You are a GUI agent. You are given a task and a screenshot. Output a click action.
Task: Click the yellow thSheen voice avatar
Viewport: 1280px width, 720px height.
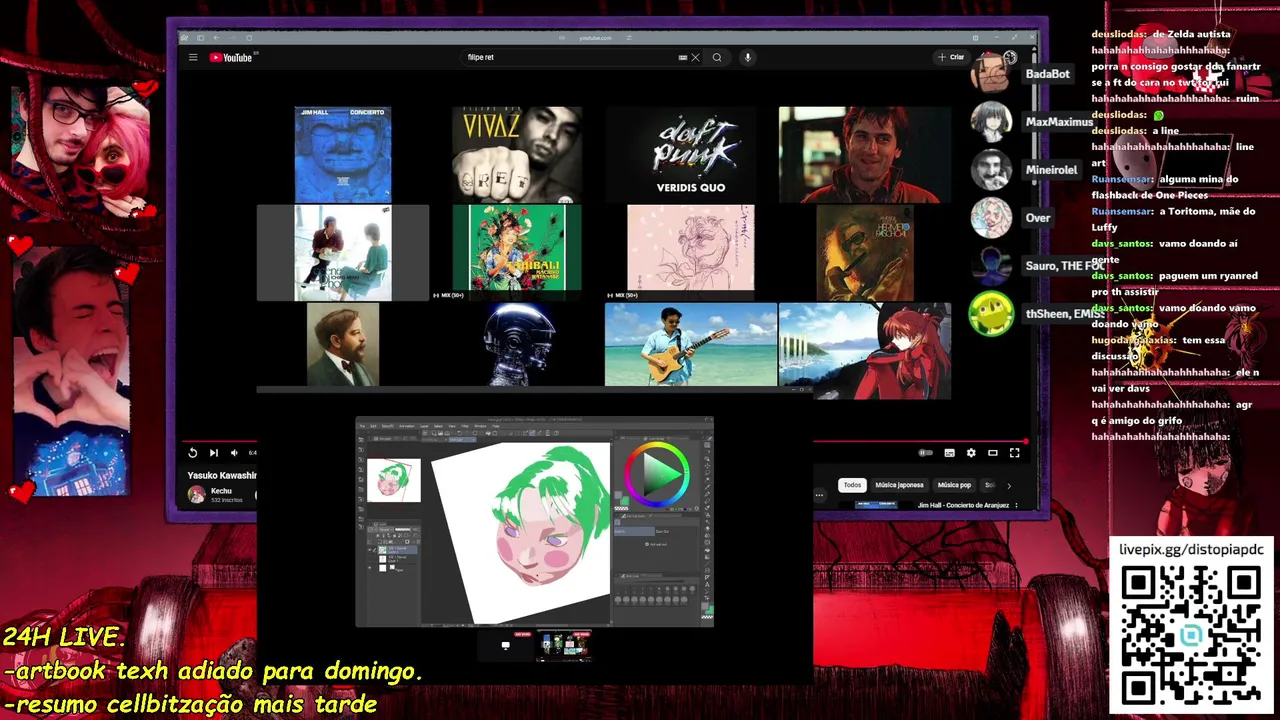991,314
